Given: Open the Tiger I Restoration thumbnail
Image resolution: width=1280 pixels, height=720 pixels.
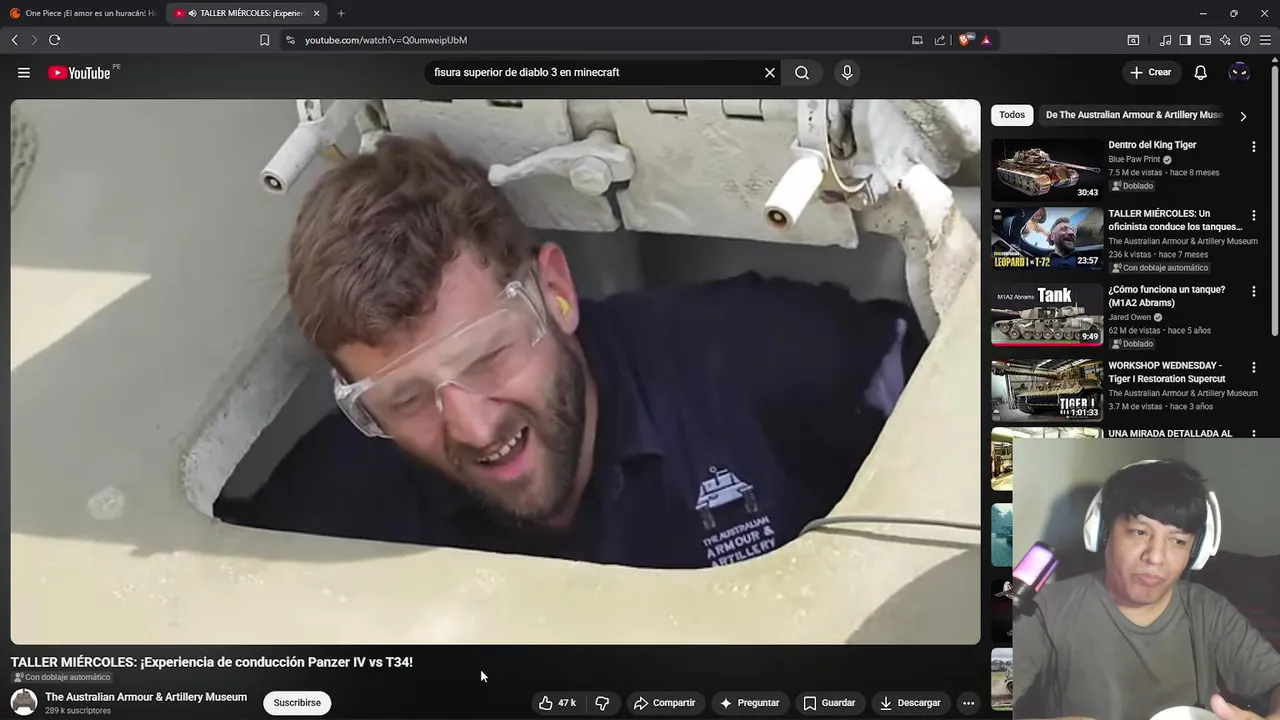Looking at the screenshot, I should coord(1047,390).
